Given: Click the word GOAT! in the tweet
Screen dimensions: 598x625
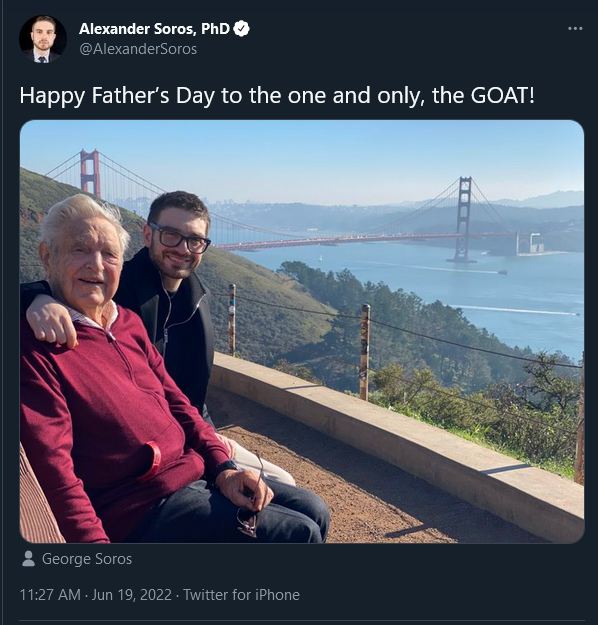Looking at the screenshot, I should 503,96.
